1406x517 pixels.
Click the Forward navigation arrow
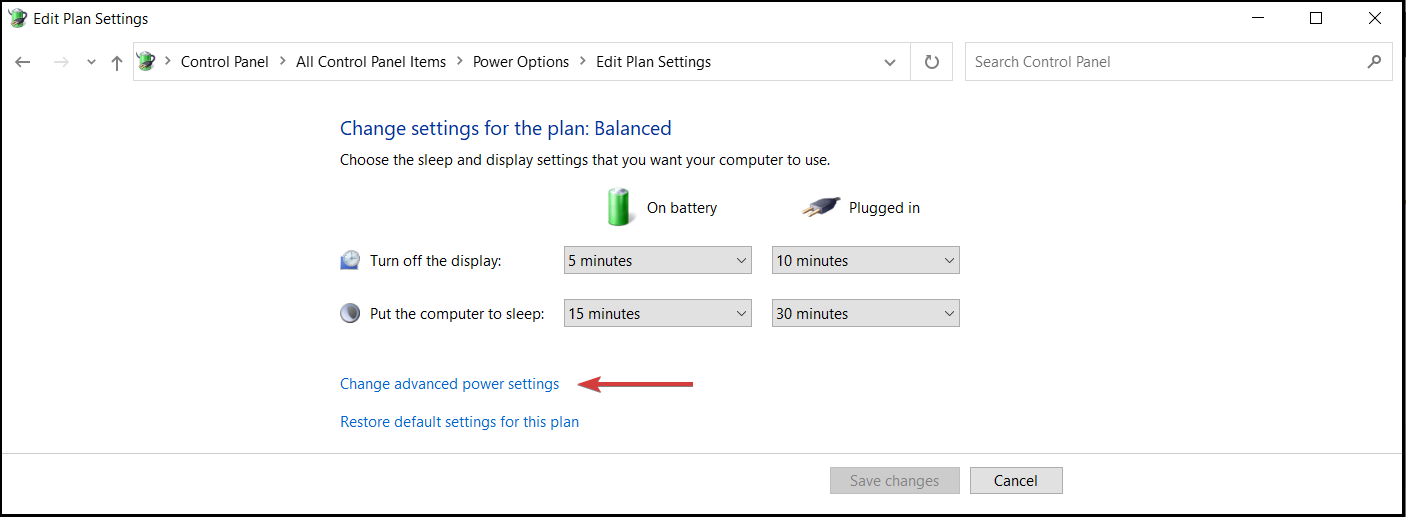click(x=60, y=62)
